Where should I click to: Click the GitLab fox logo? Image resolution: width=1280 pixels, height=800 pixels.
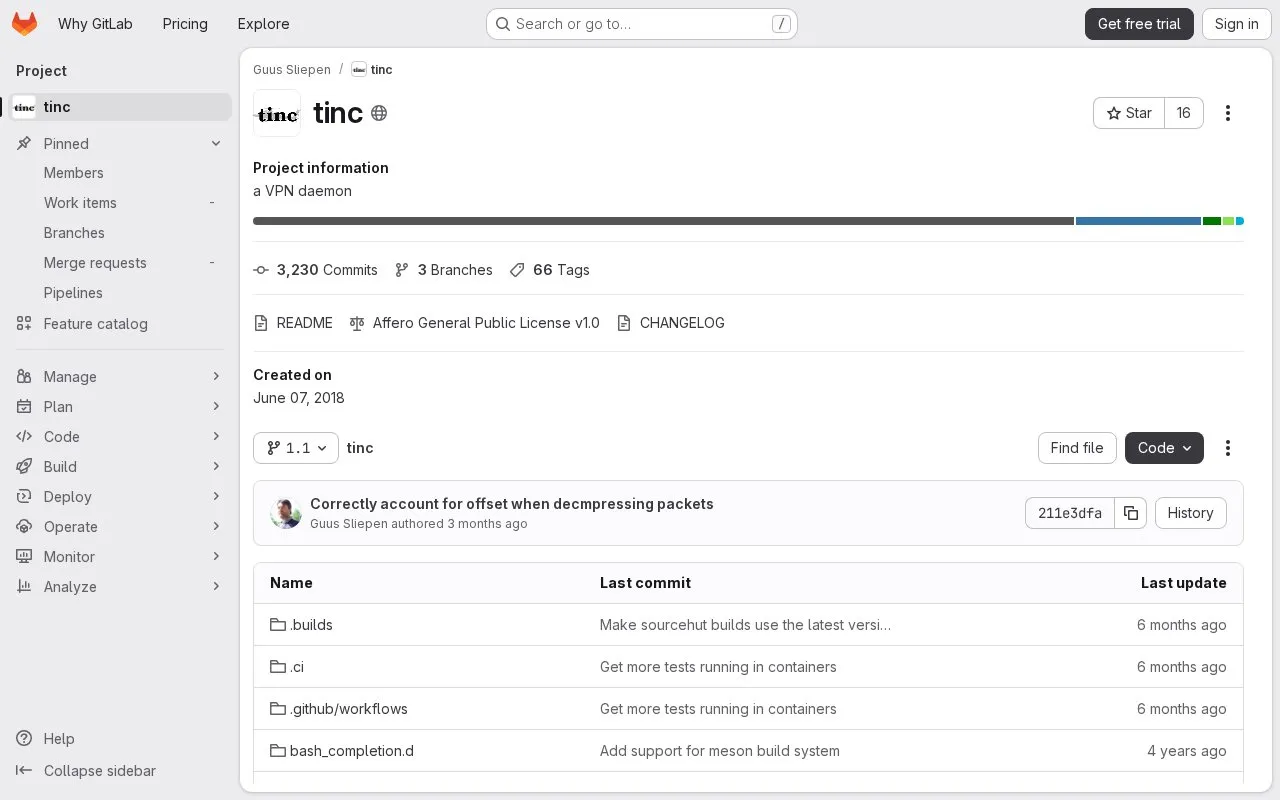click(x=25, y=24)
